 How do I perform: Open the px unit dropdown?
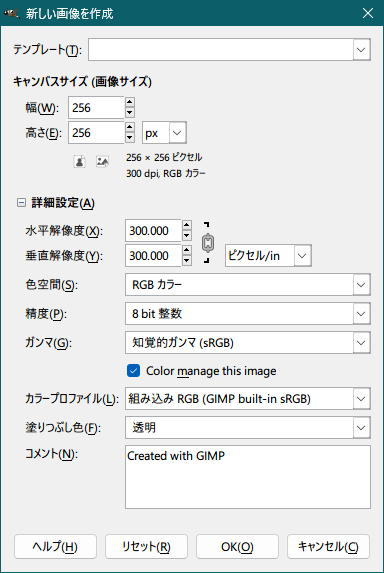tap(164, 133)
